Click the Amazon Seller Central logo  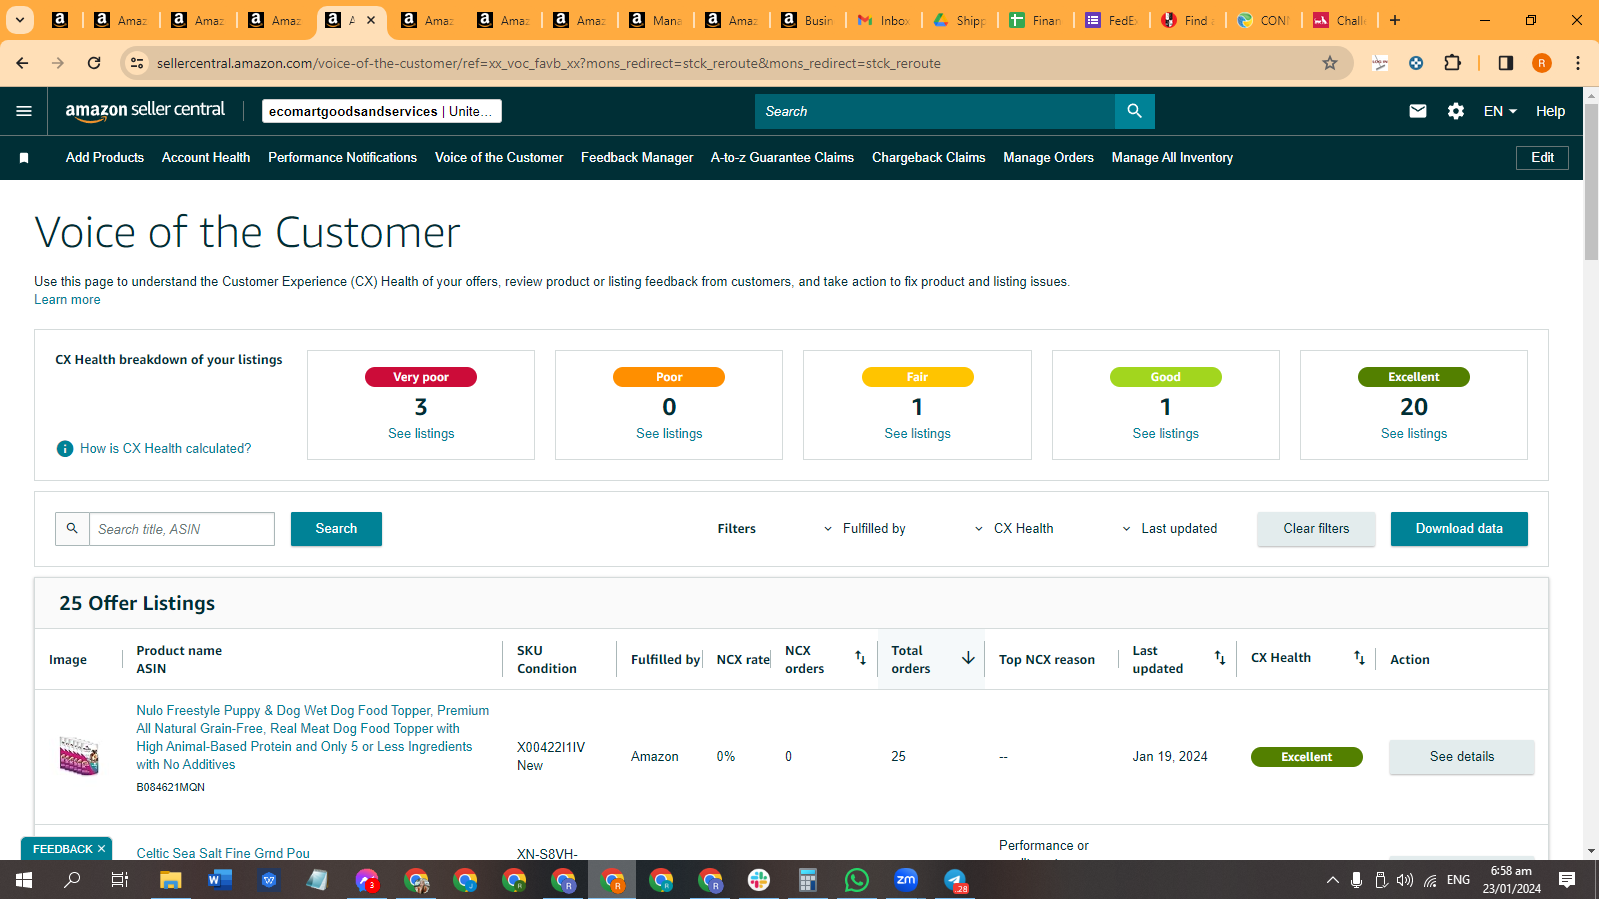[145, 111]
